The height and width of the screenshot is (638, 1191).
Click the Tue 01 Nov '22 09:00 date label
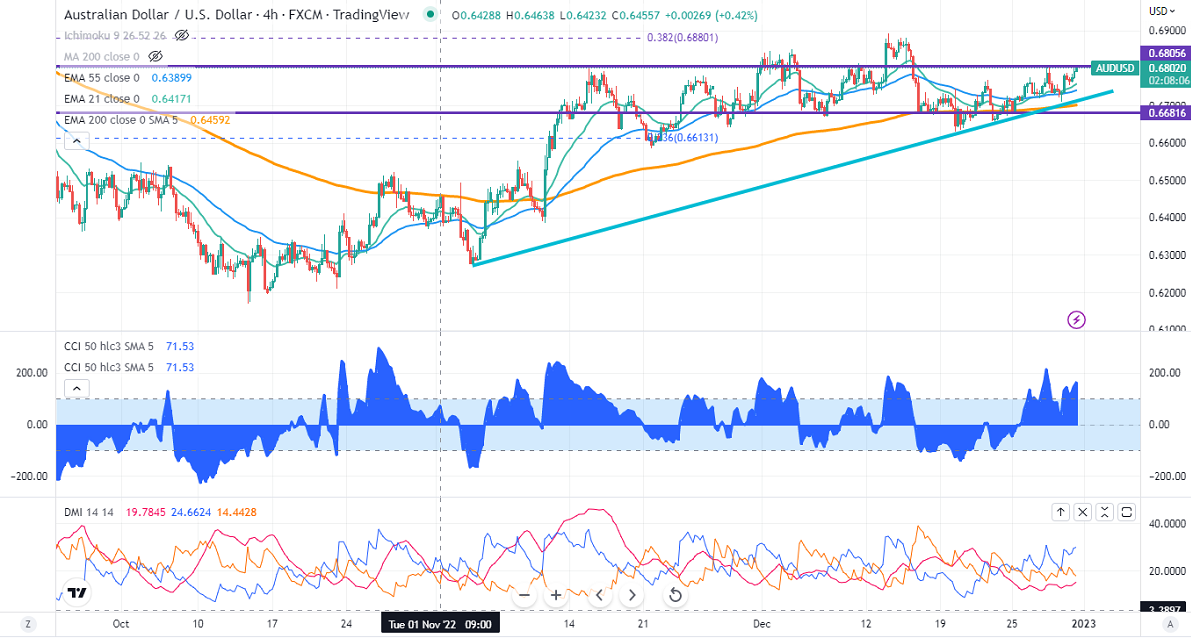point(440,624)
